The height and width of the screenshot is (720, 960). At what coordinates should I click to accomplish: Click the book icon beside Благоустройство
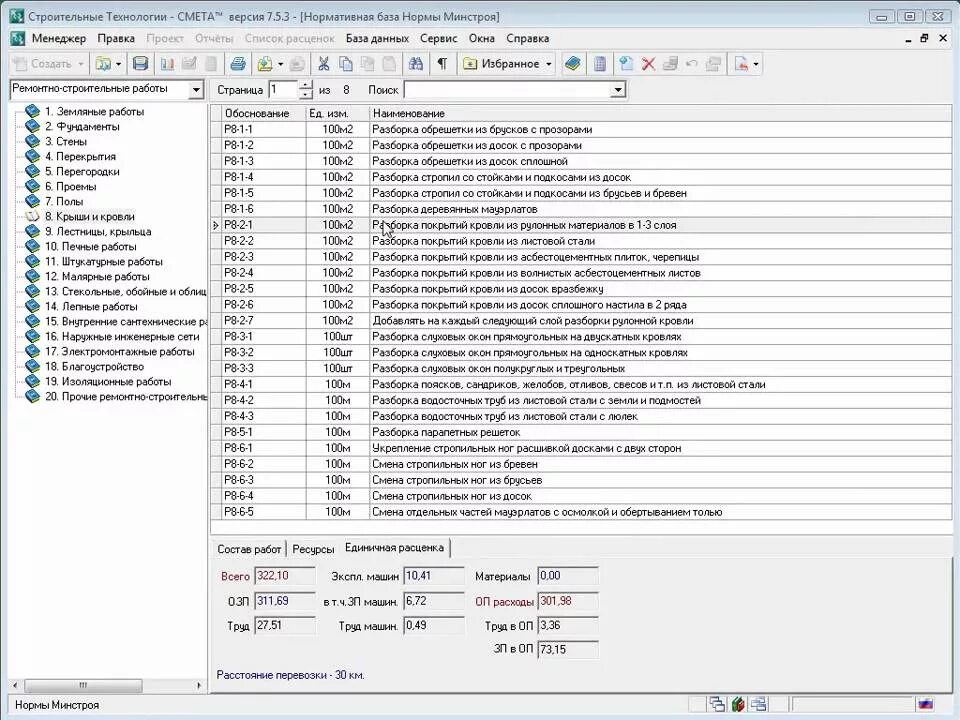pyautogui.click(x=32, y=367)
